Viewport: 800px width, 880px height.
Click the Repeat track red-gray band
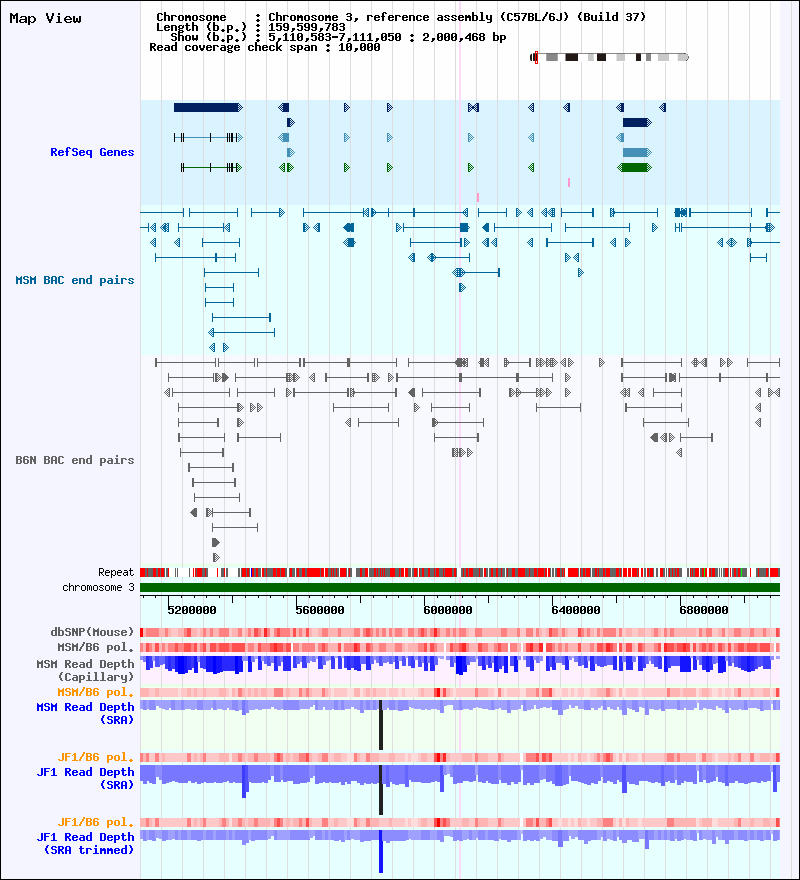tap(460, 572)
